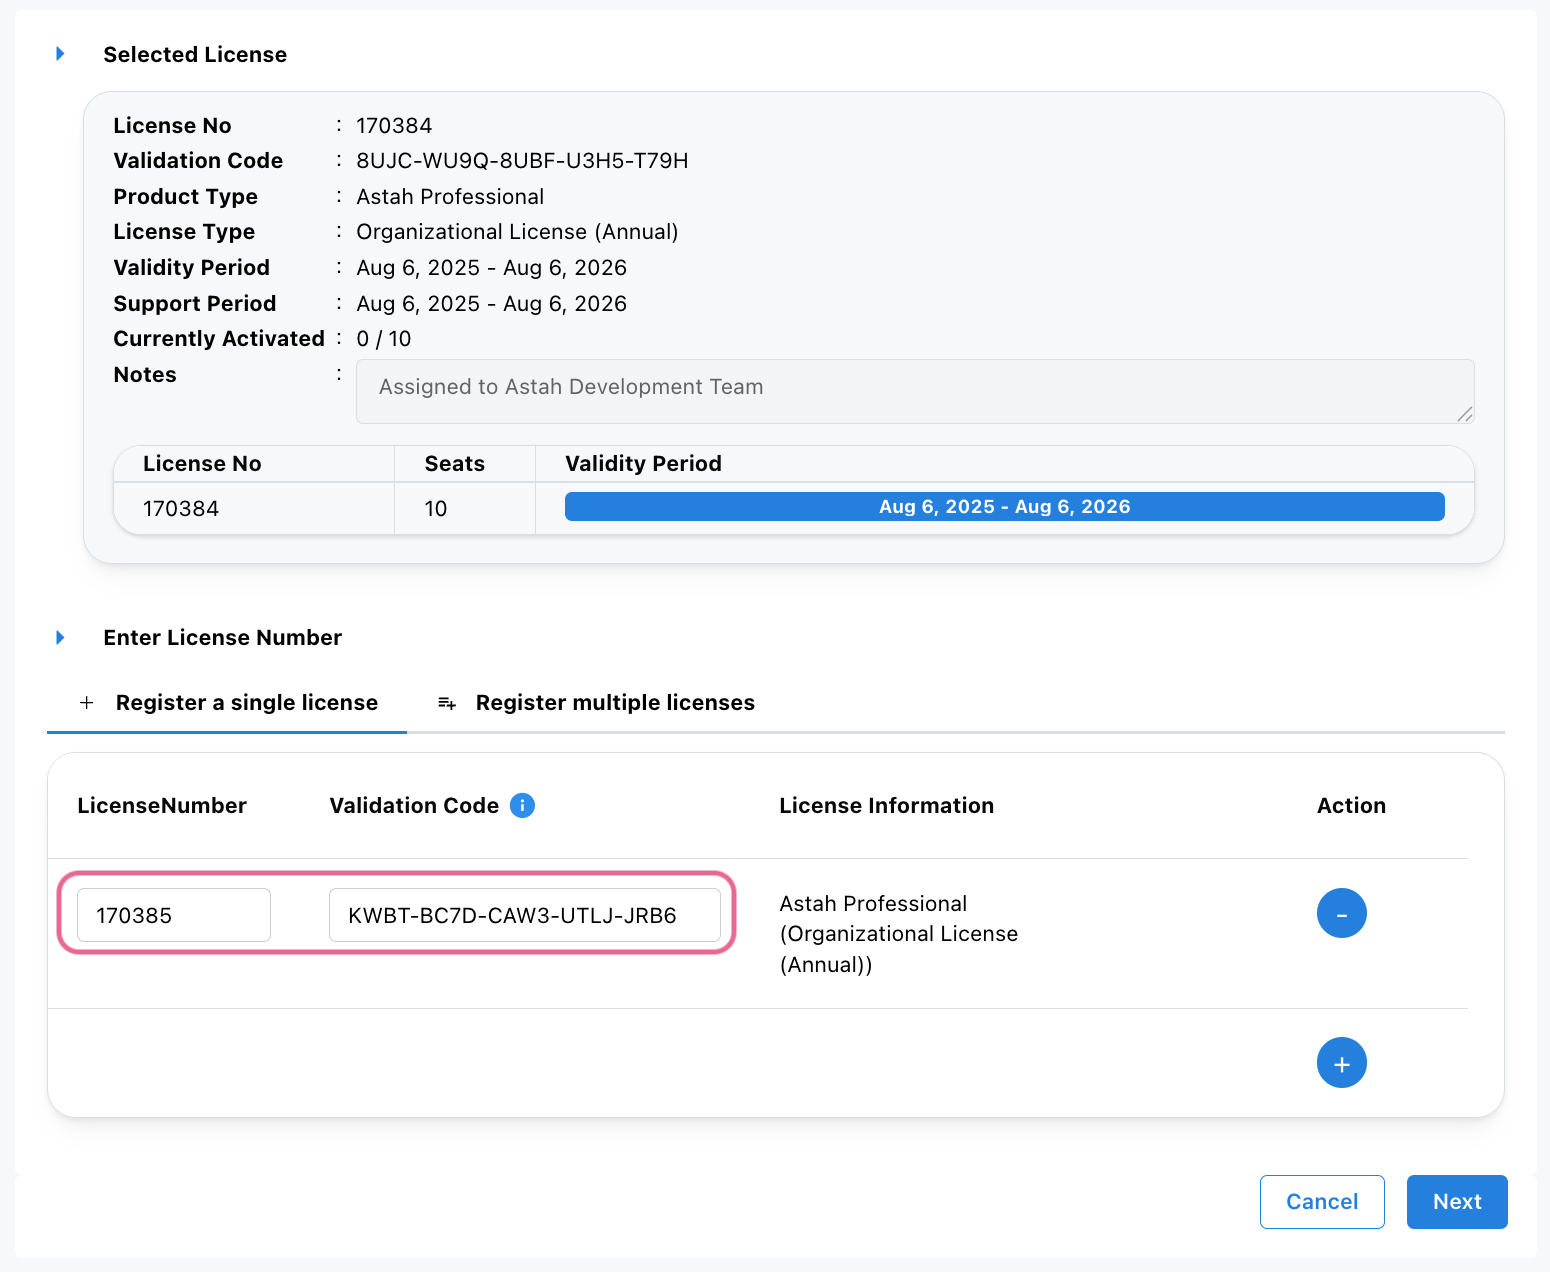Click Organizational License (Annual) license type value
The image size is (1550, 1272).
[x=517, y=232]
